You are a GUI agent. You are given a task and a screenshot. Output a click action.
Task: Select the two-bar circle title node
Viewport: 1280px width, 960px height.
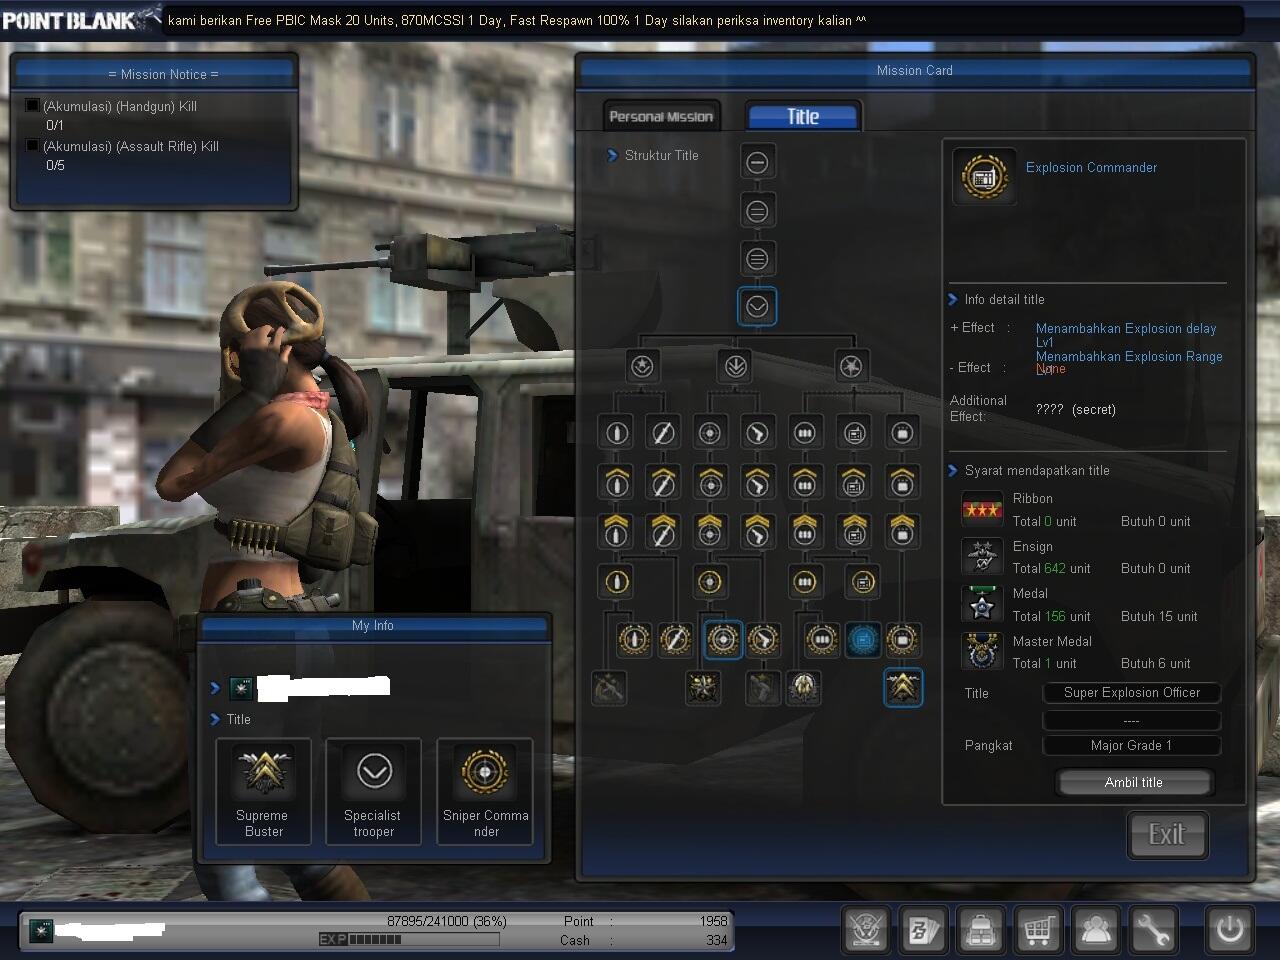757,211
